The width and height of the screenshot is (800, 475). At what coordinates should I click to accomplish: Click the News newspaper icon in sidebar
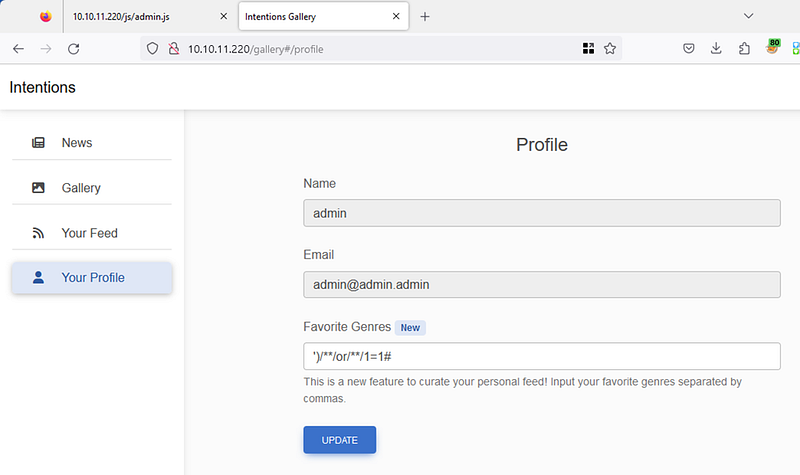[x=38, y=143]
